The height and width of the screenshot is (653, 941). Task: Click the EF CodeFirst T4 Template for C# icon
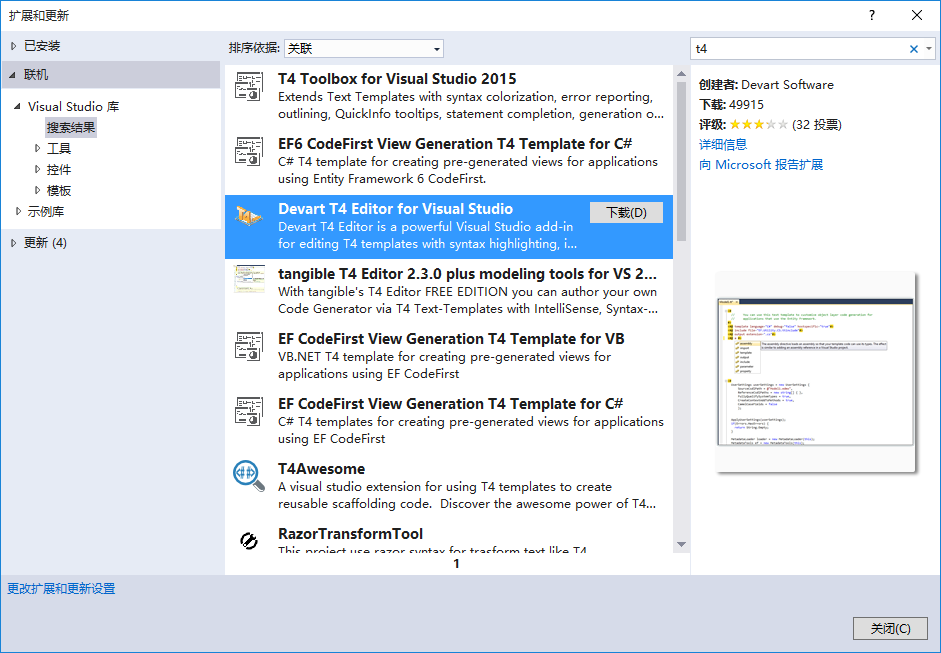[248, 411]
